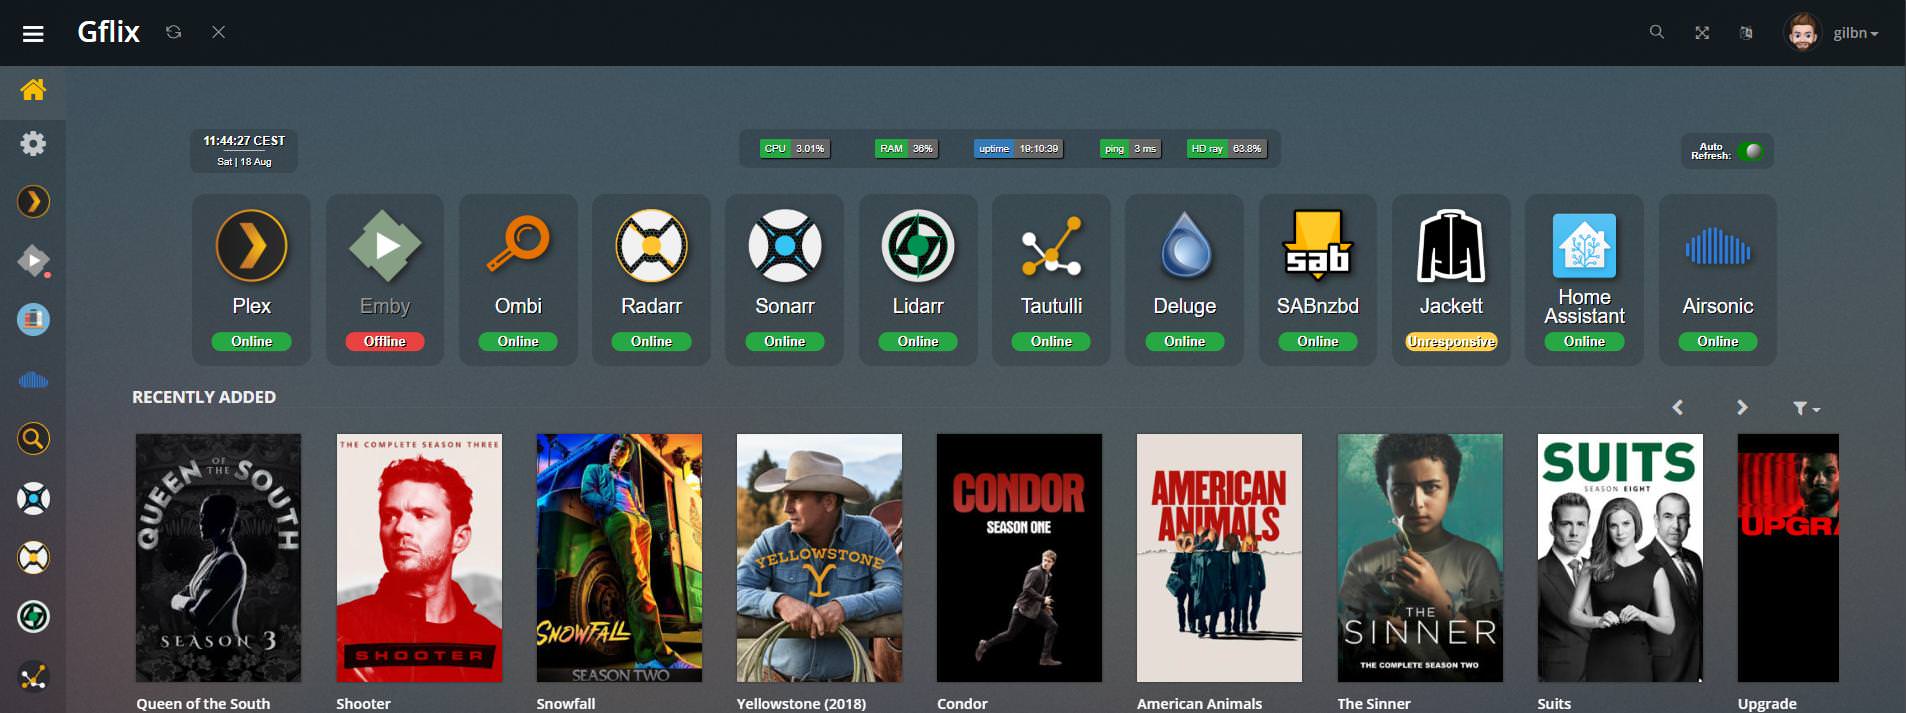Click the Jackett jacket icon
The width and height of the screenshot is (1906, 713).
click(1451, 246)
